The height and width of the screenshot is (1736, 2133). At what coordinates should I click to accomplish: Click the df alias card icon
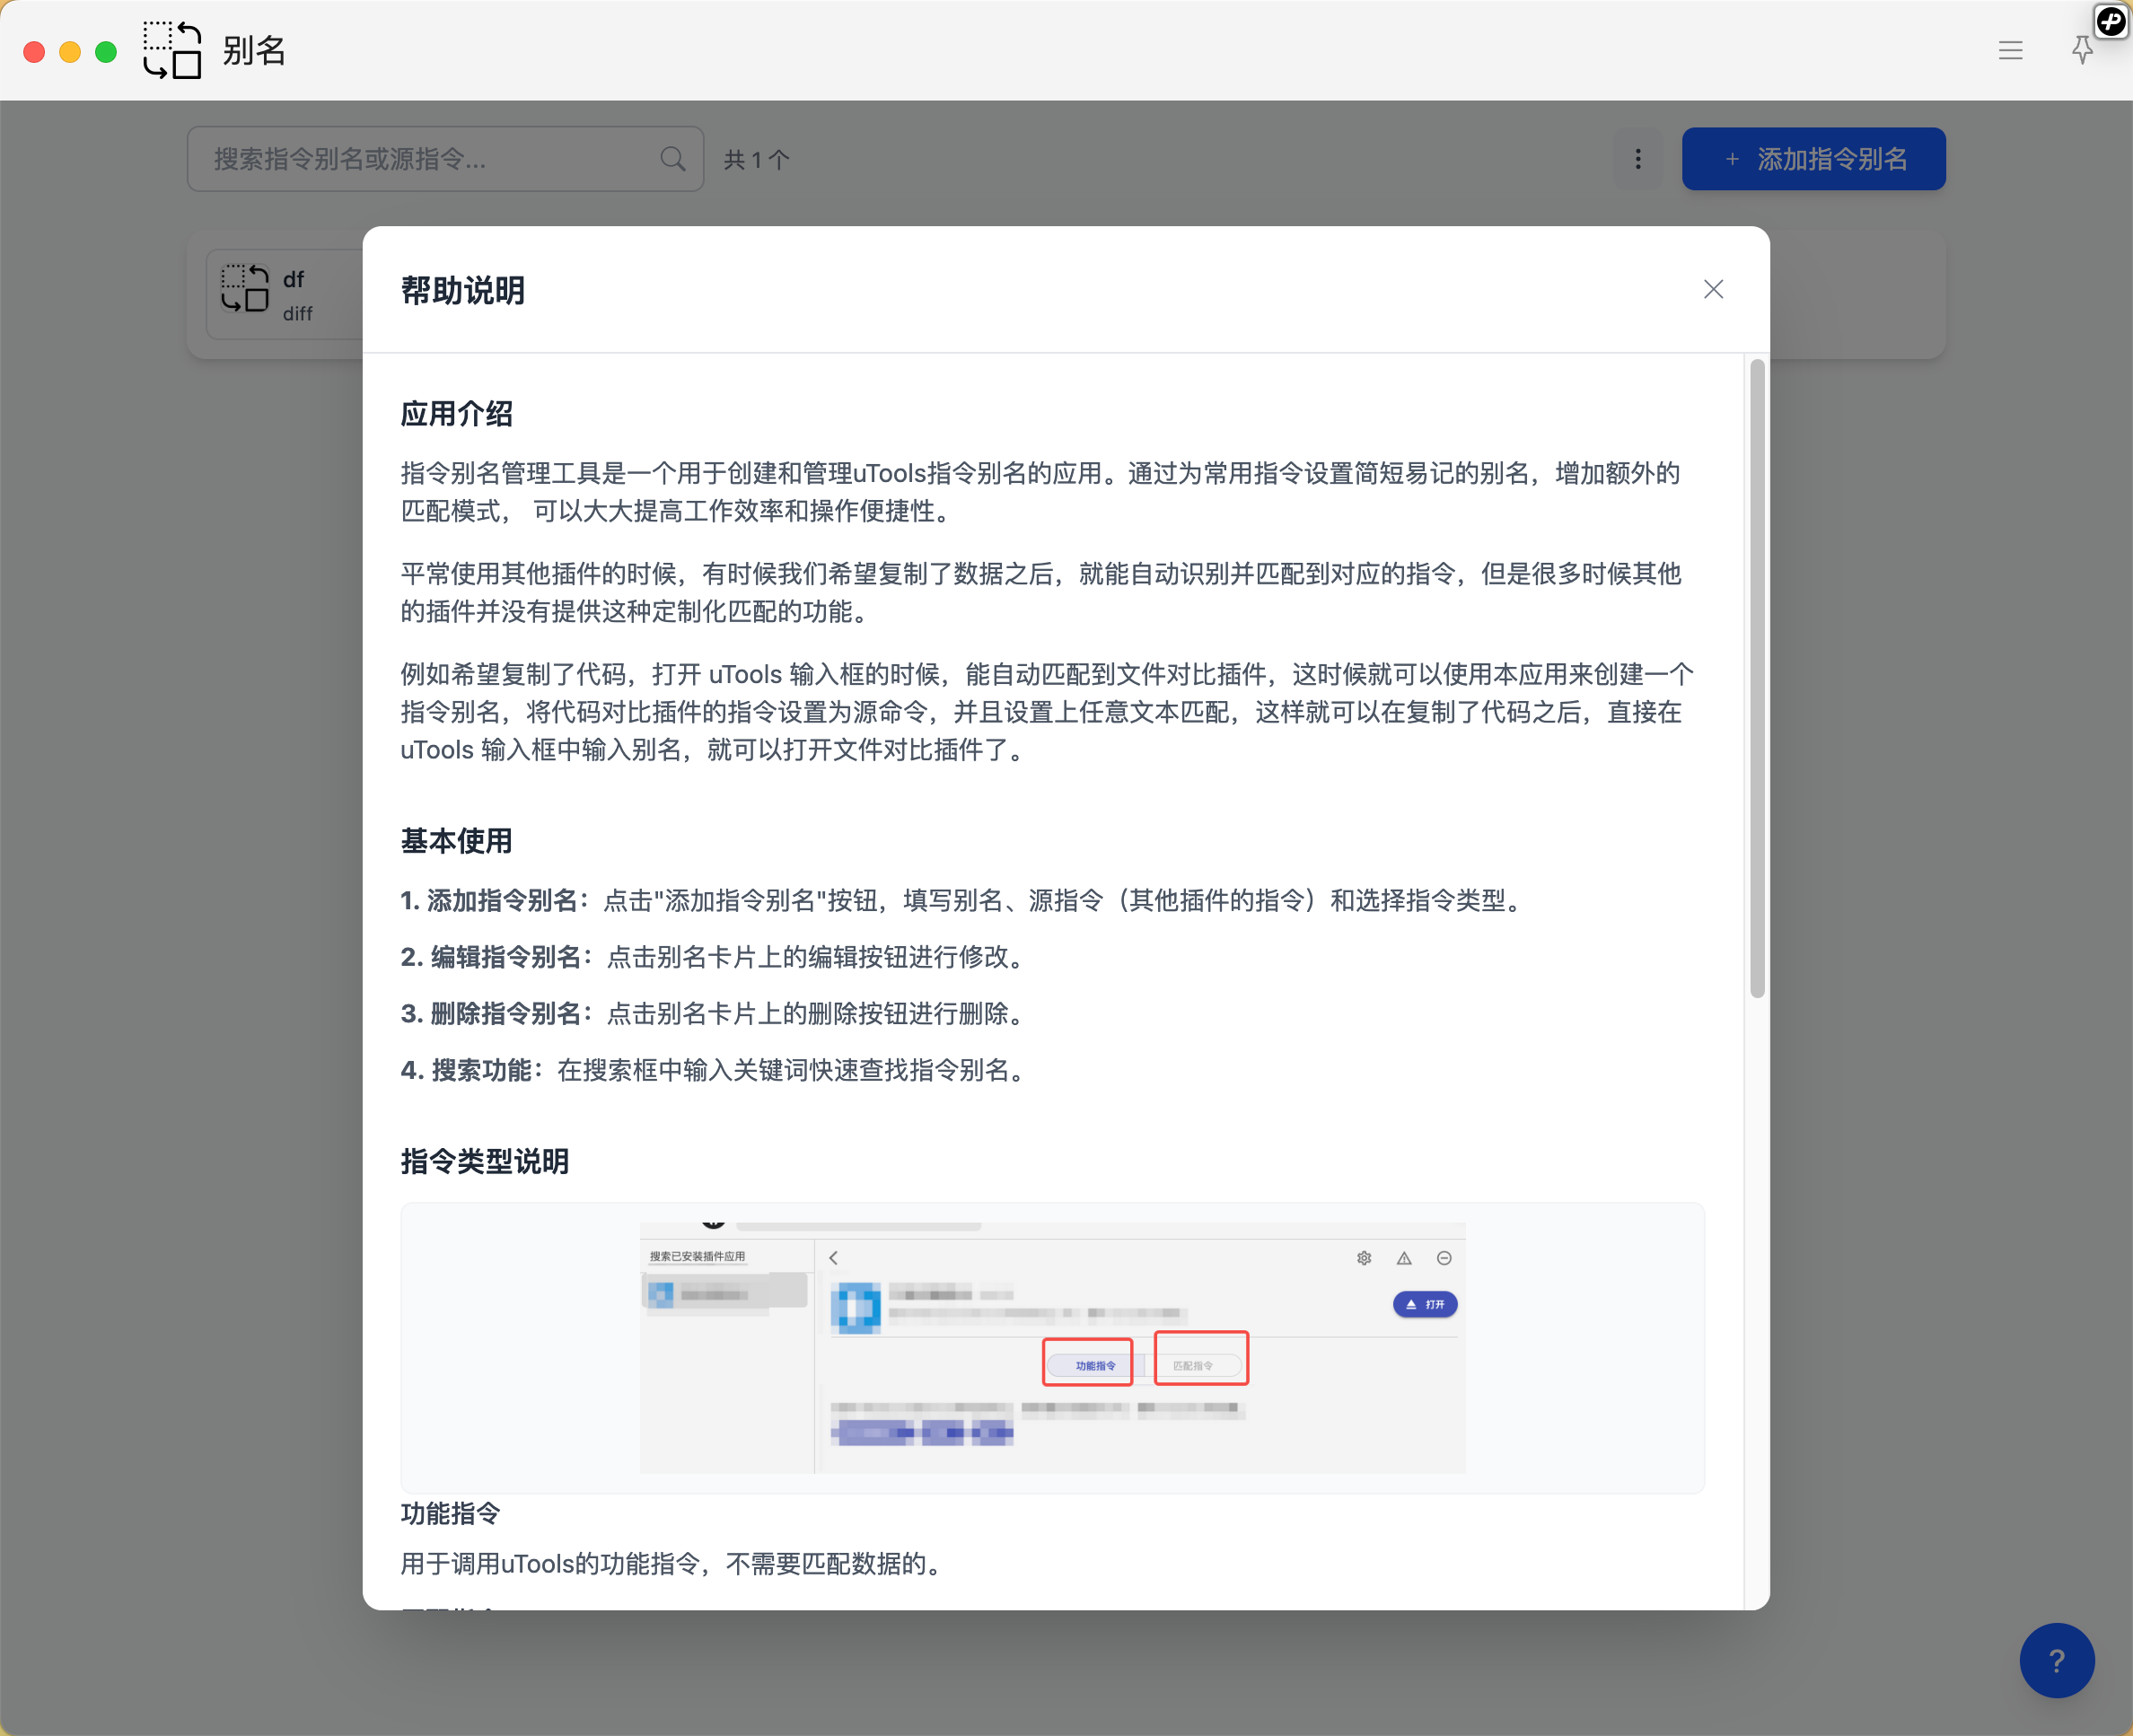tap(245, 289)
